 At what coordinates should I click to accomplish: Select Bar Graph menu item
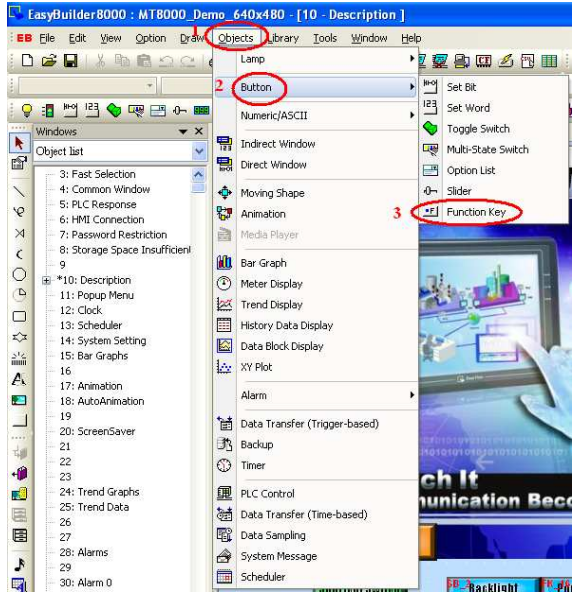pyautogui.click(x=316, y=263)
